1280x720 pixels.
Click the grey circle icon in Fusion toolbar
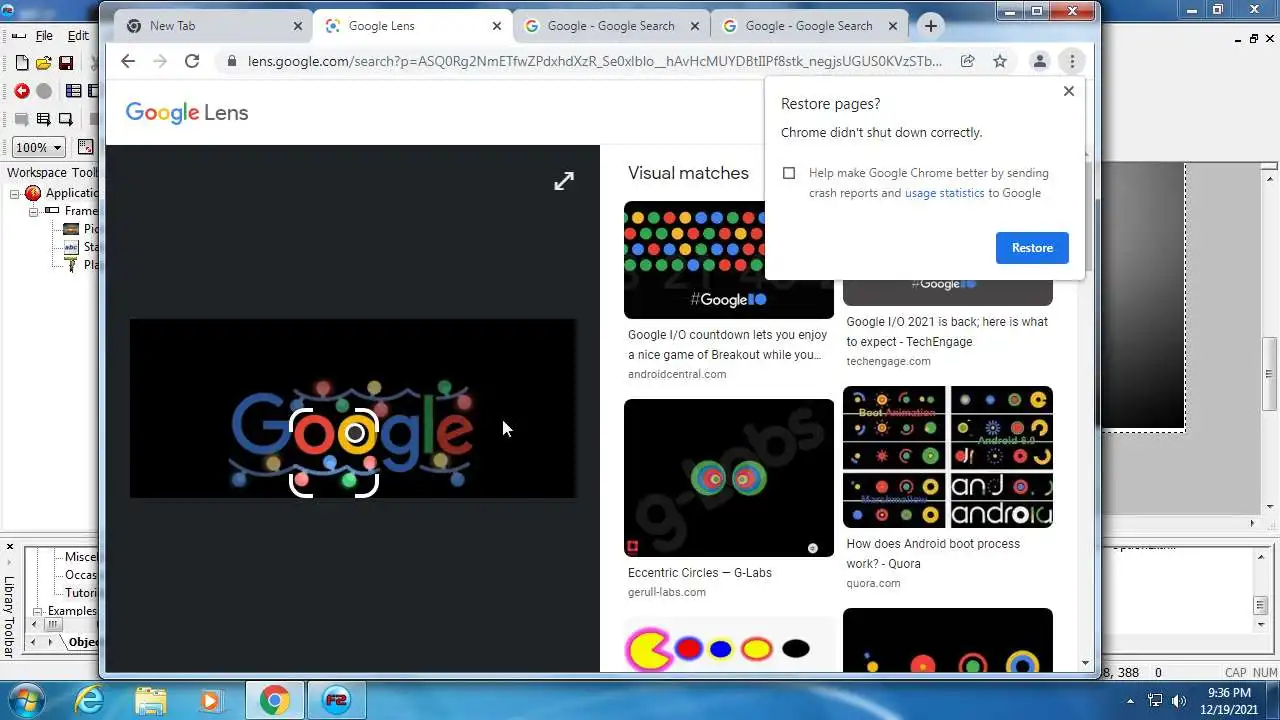44,91
